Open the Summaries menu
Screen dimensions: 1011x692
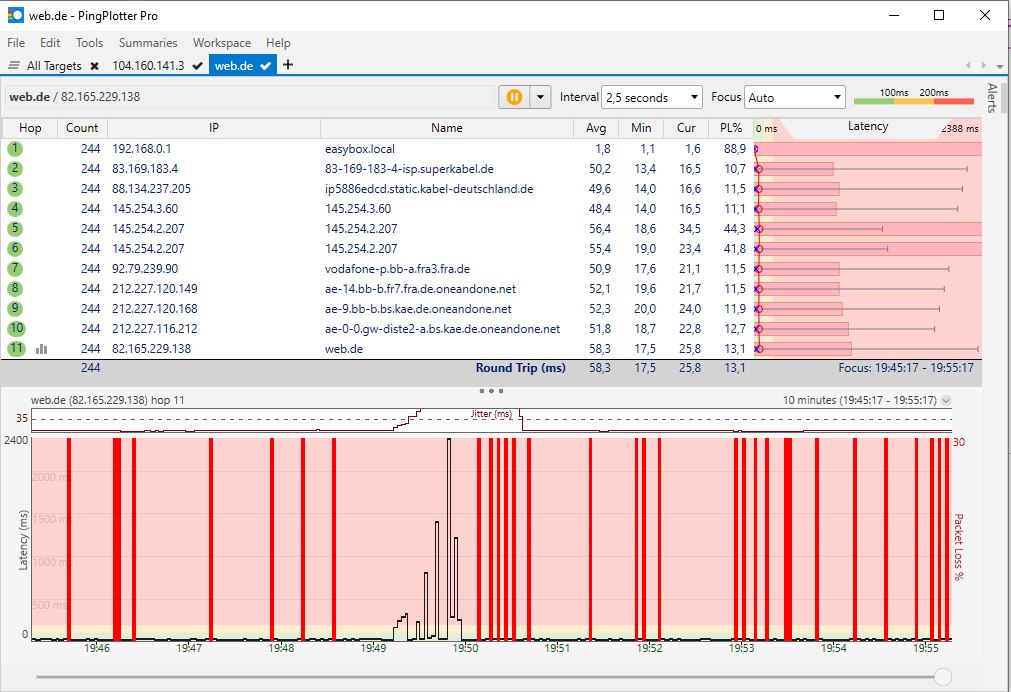tap(148, 43)
